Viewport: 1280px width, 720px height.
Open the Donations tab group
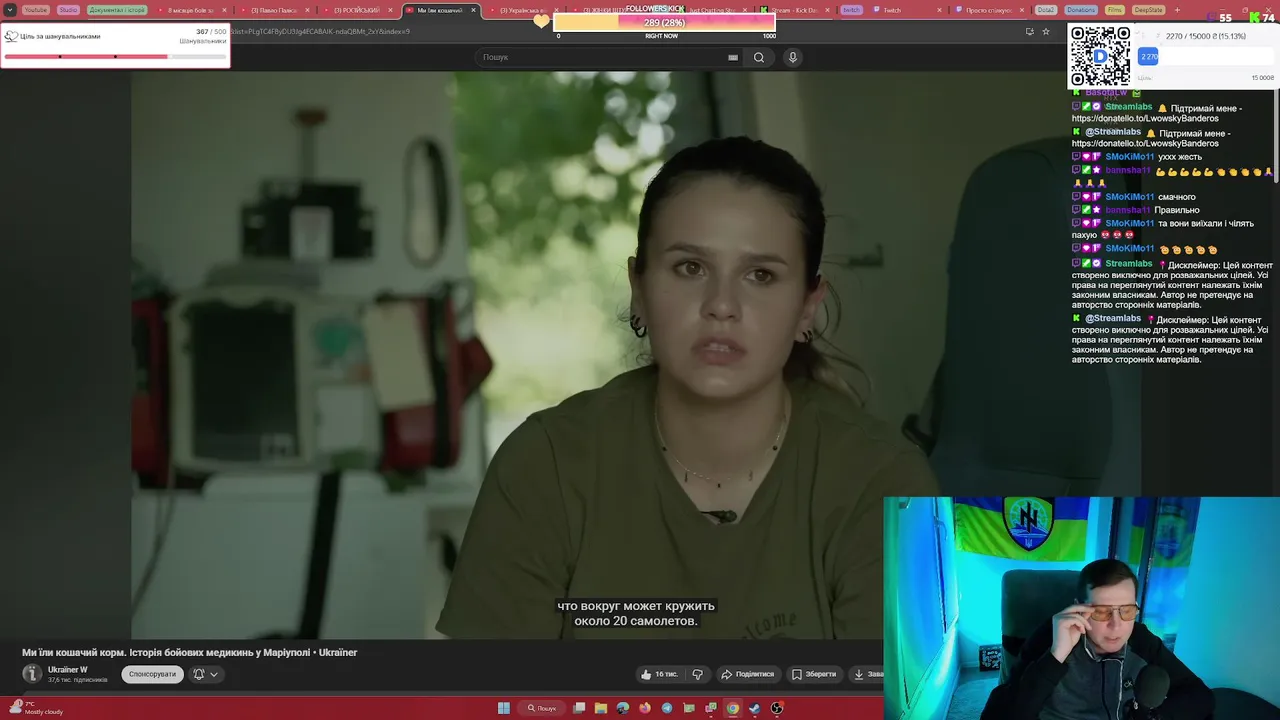click(x=1081, y=10)
